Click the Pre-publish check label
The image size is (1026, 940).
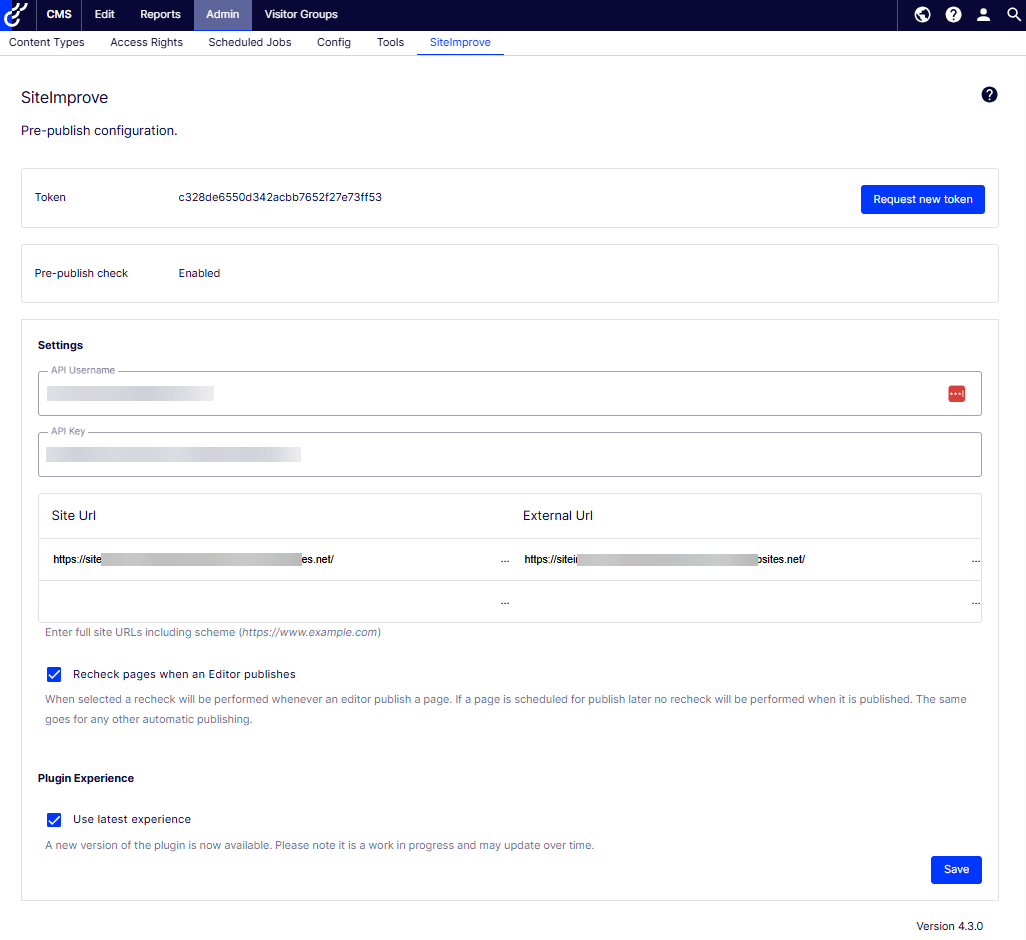(81, 273)
